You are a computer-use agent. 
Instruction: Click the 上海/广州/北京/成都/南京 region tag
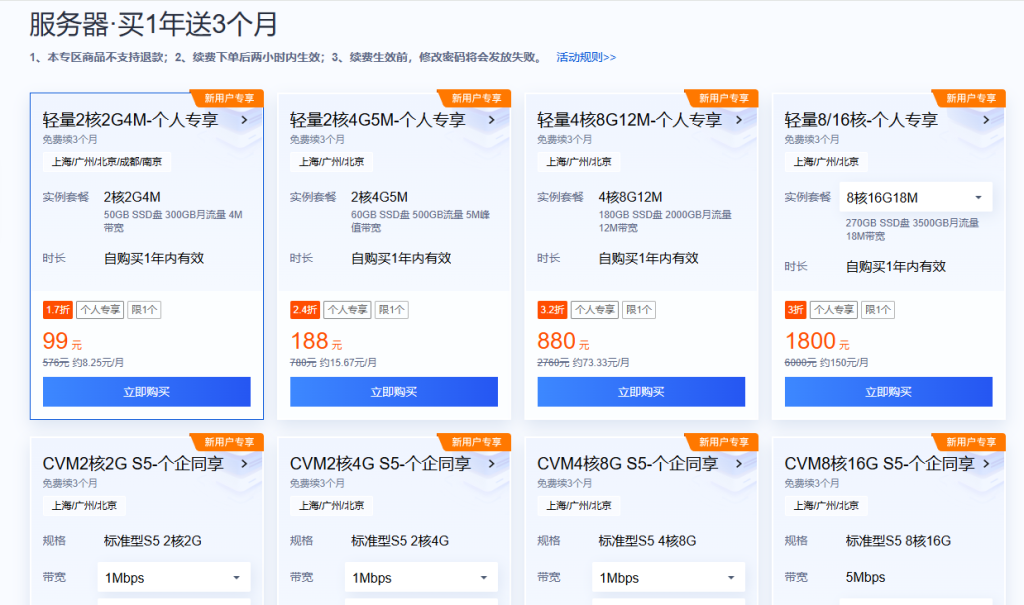106,162
